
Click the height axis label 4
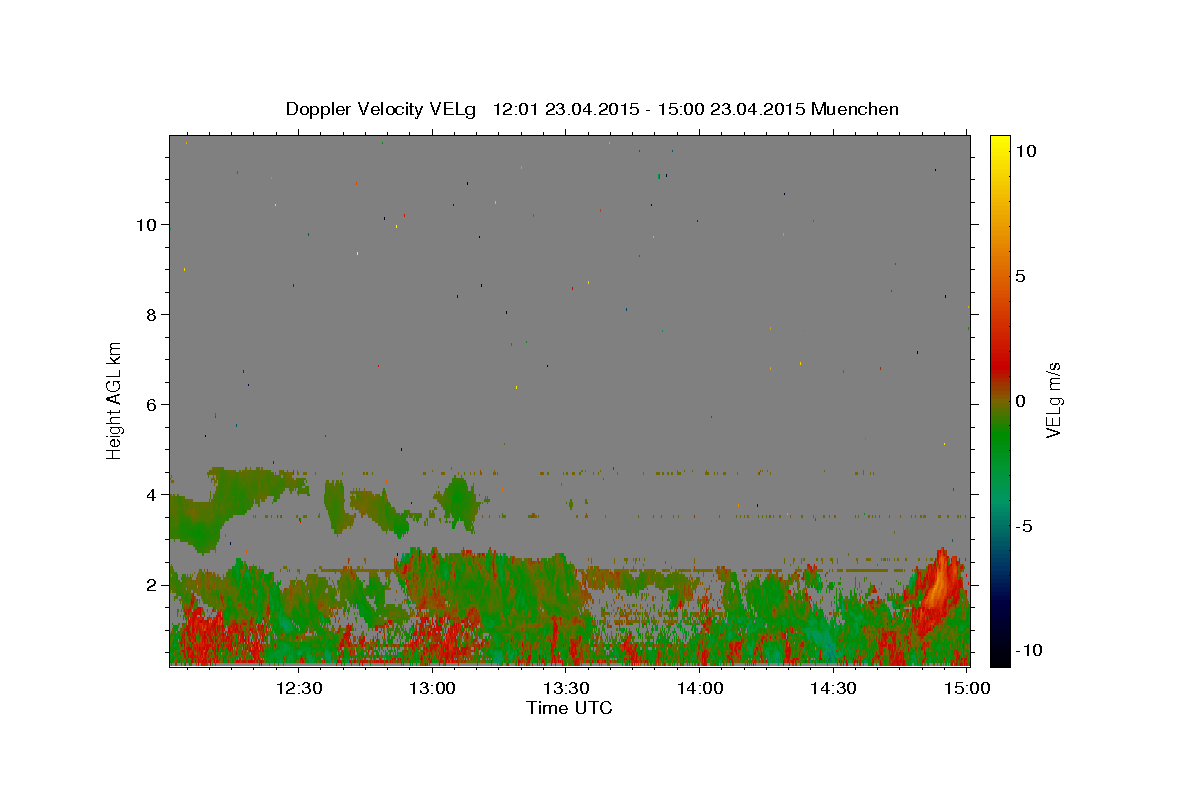tap(152, 494)
